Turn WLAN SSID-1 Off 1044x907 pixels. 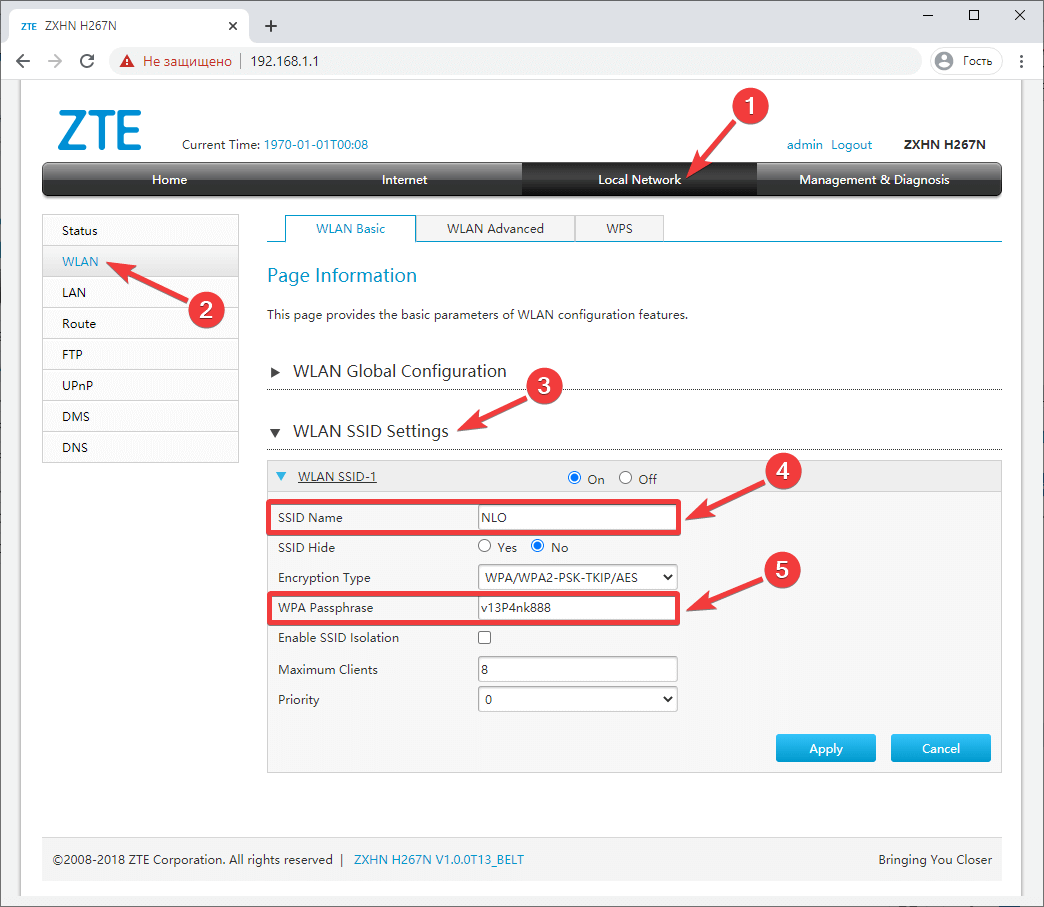click(624, 478)
